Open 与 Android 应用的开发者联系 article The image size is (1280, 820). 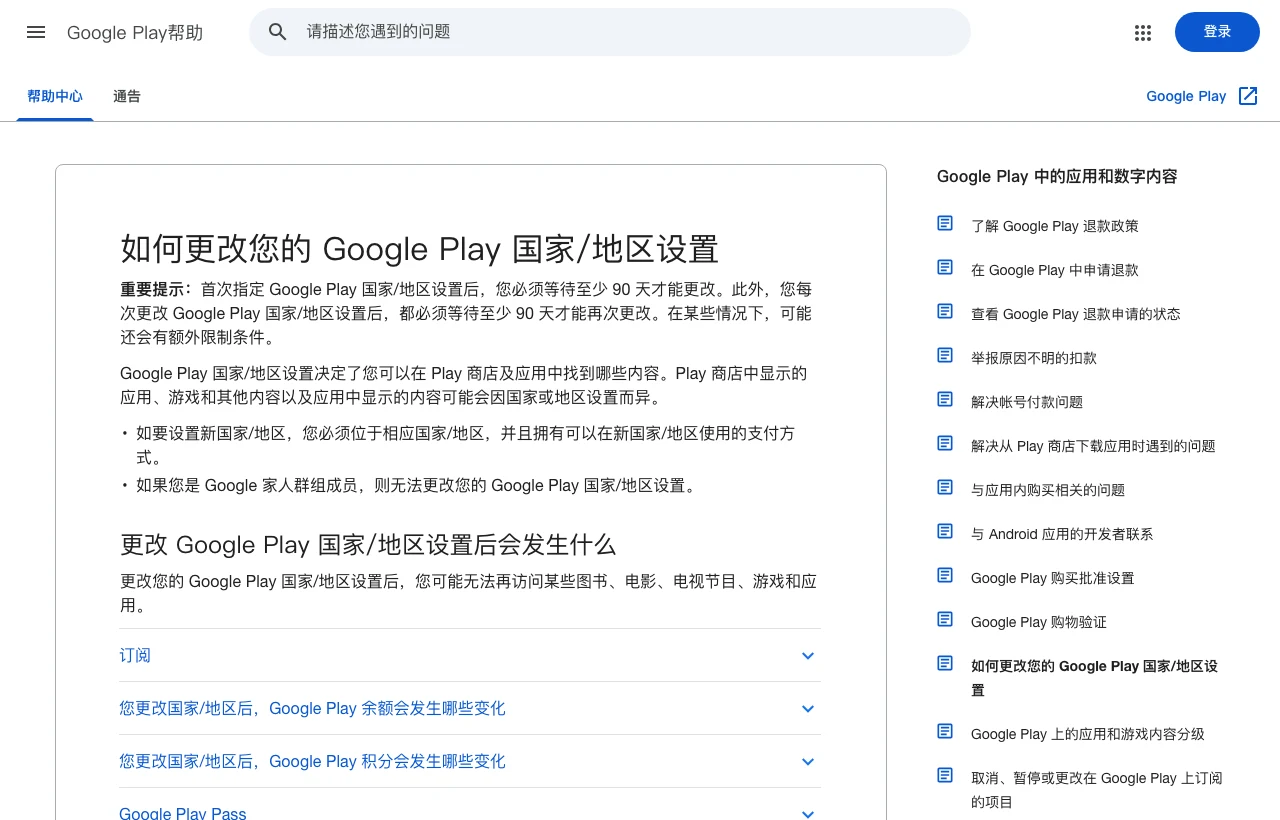pyautogui.click(x=1062, y=534)
